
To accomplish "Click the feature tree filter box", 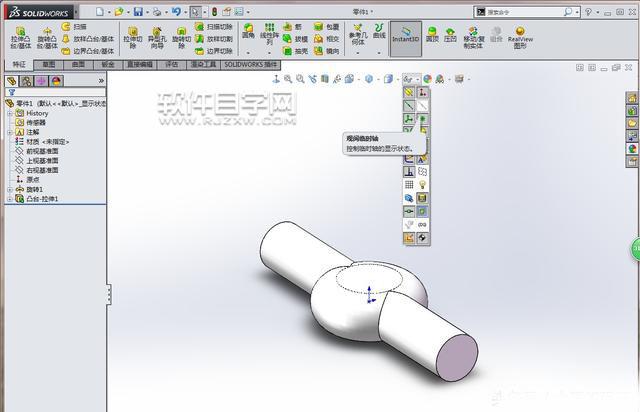I will pyautogui.click(x=56, y=93).
